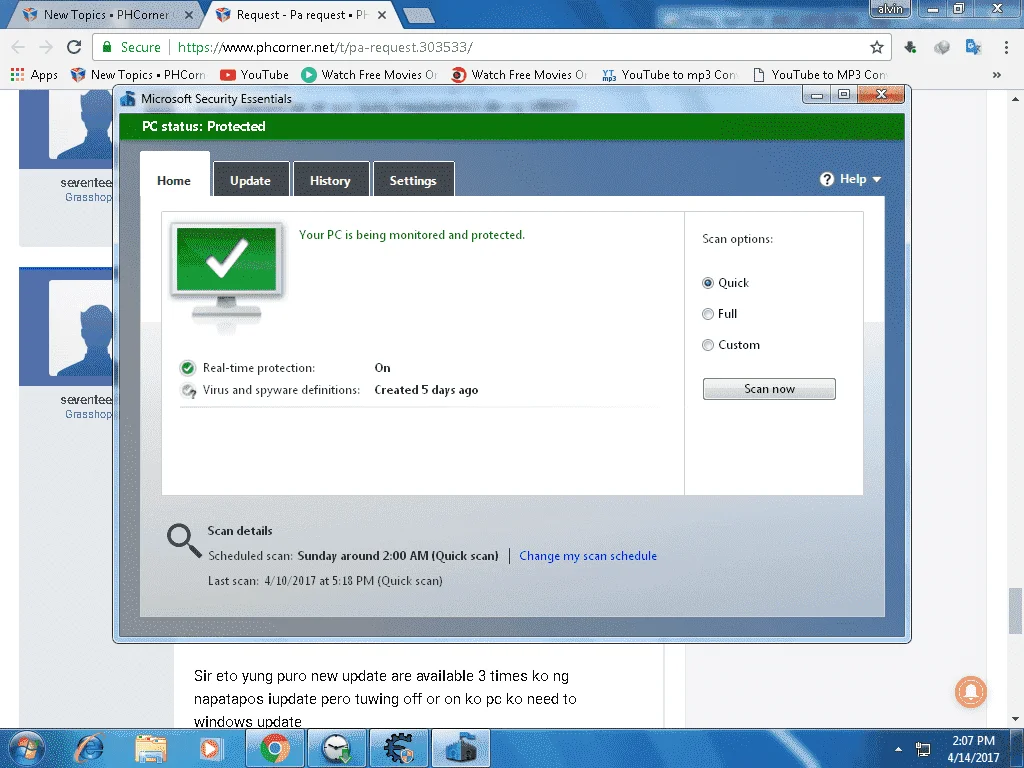Open the Settings tab
Screen dimensions: 1024x768
coord(413,180)
